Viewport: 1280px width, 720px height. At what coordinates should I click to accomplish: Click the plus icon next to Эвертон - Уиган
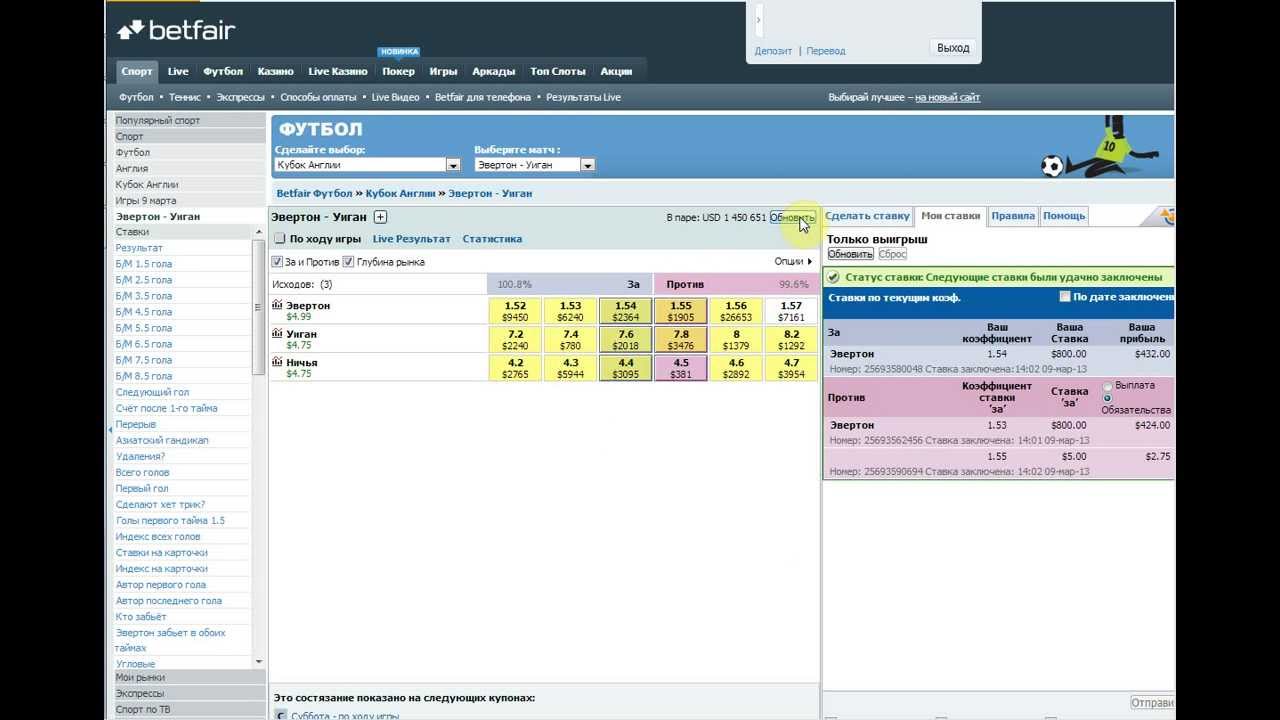[380, 217]
